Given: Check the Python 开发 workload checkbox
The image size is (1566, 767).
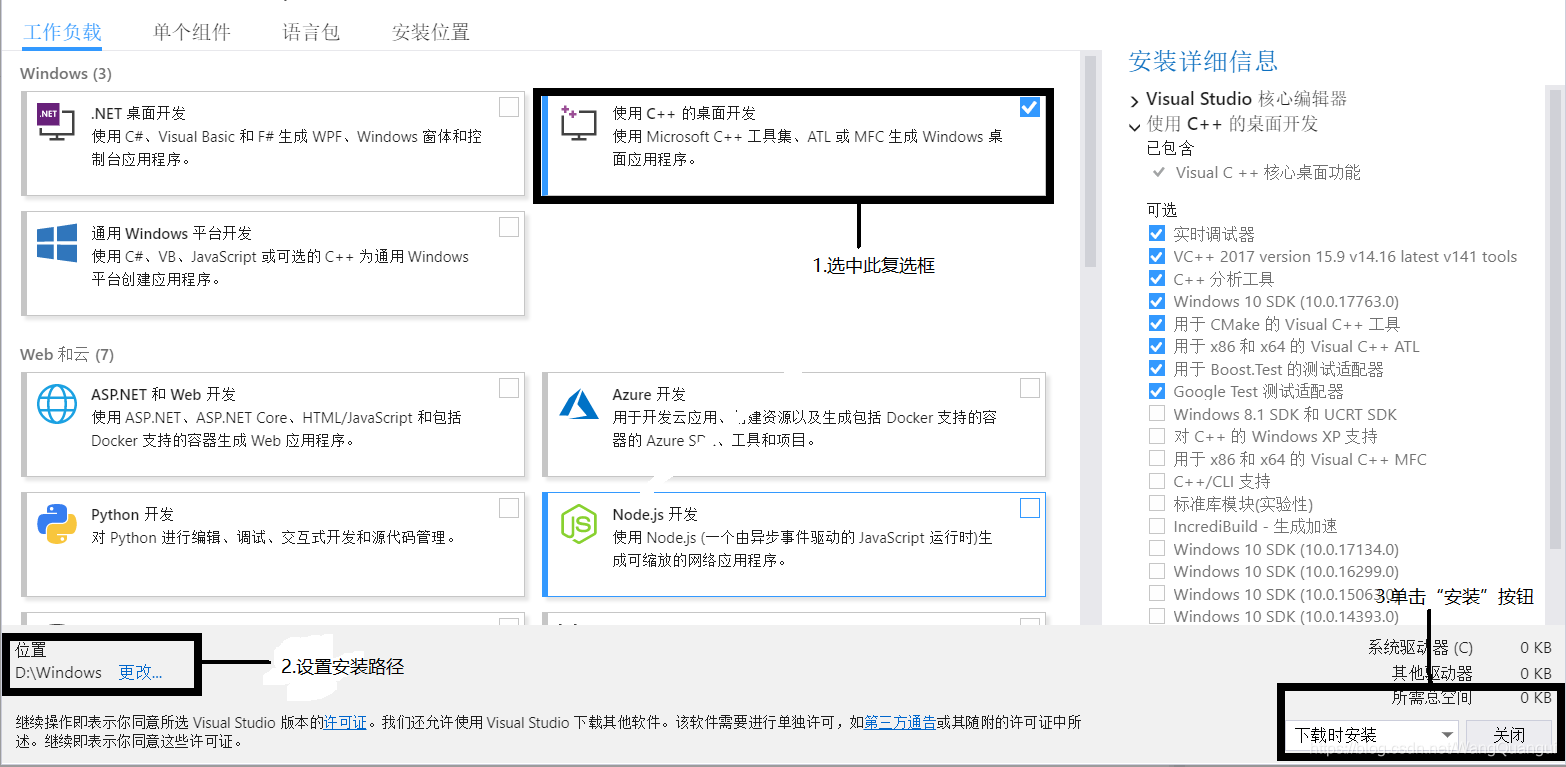Looking at the screenshot, I should (x=509, y=508).
